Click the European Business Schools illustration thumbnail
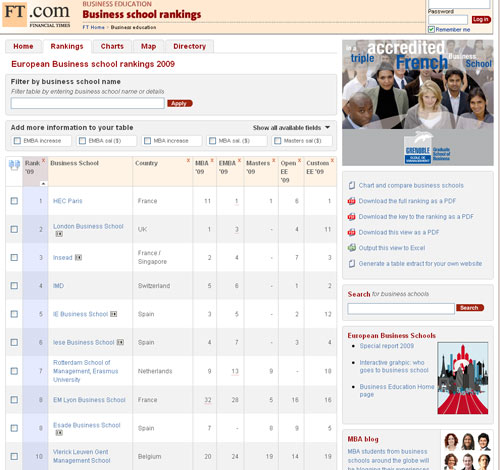Screen dimensions: 500x470 (x=463, y=378)
